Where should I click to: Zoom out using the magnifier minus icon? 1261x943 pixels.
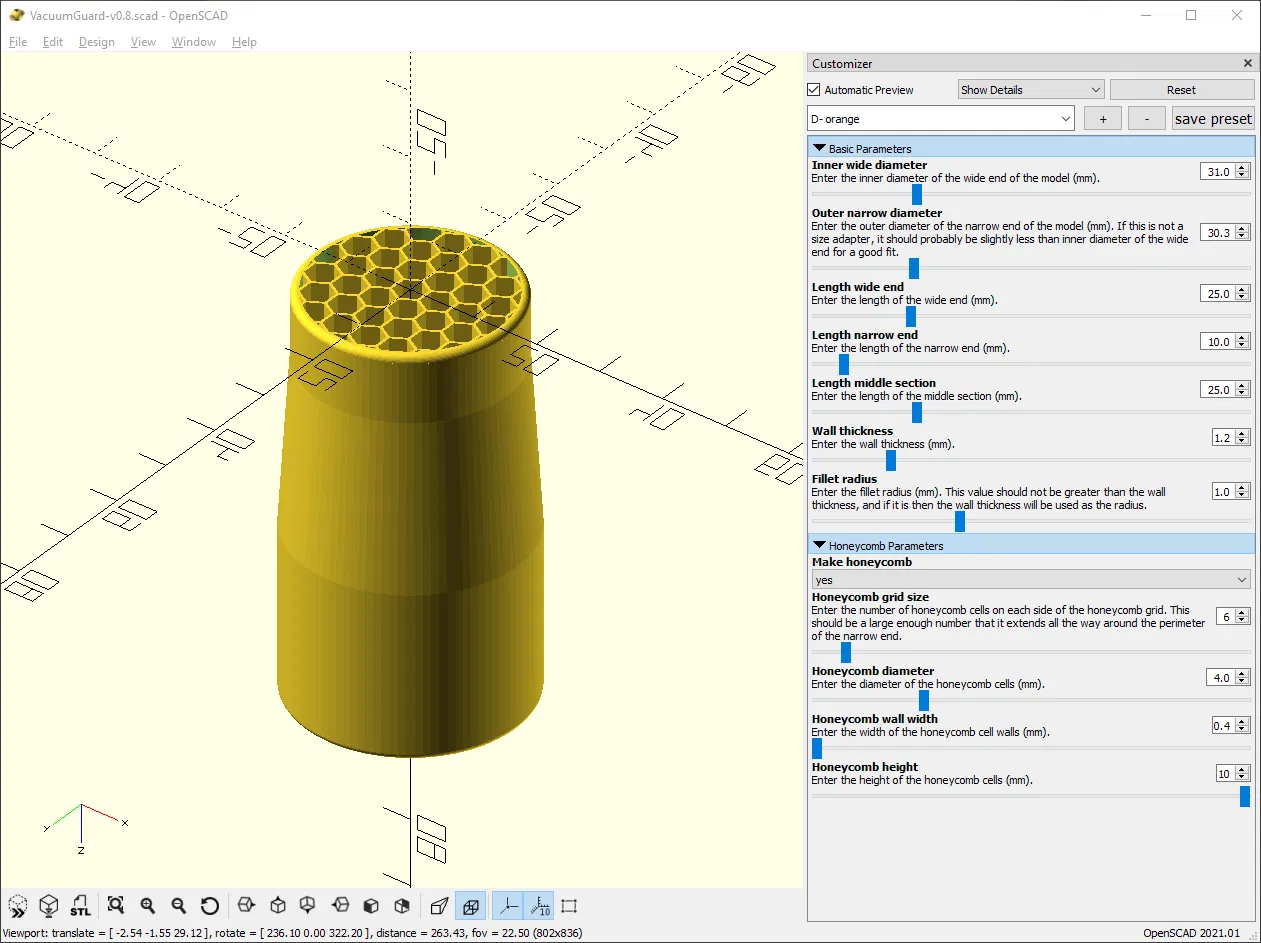click(x=179, y=906)
